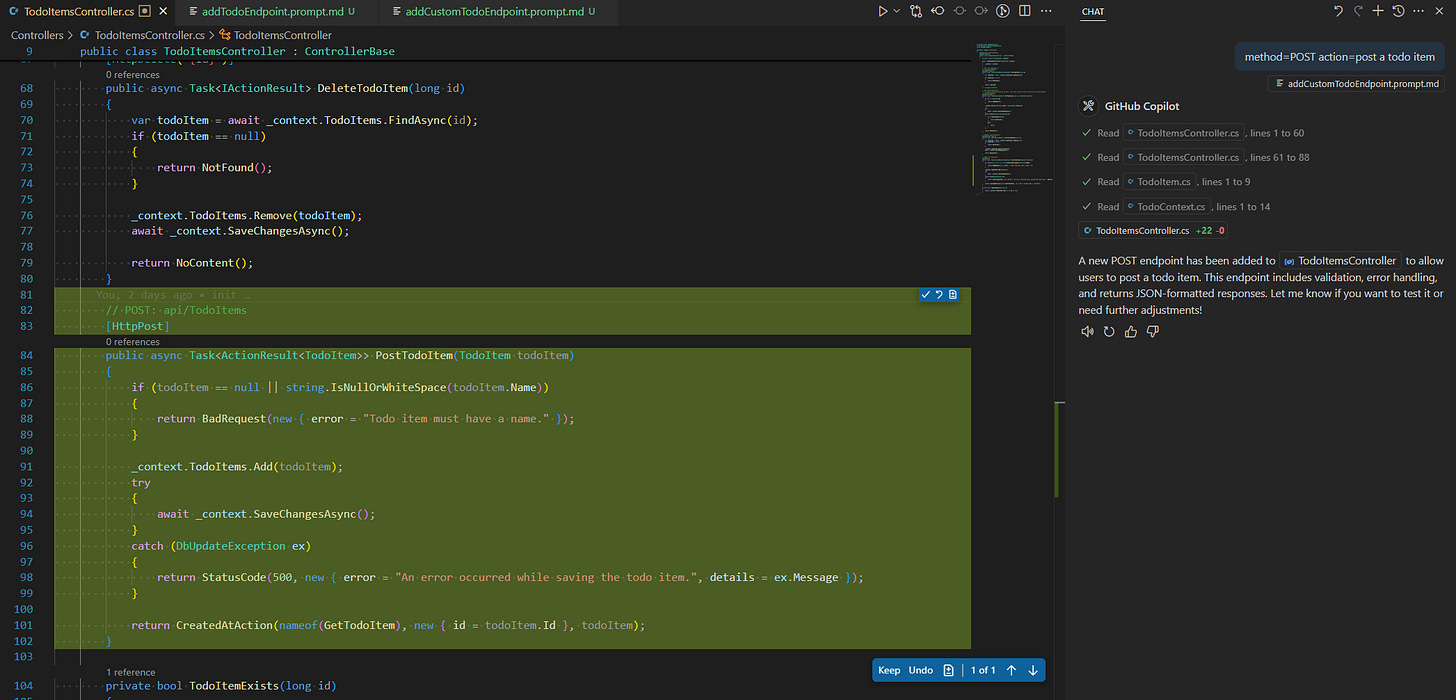This screenshot has height=700, width=1456.
Task: Go to previous change icon in toolbar
Action: (x=938, y=11)
